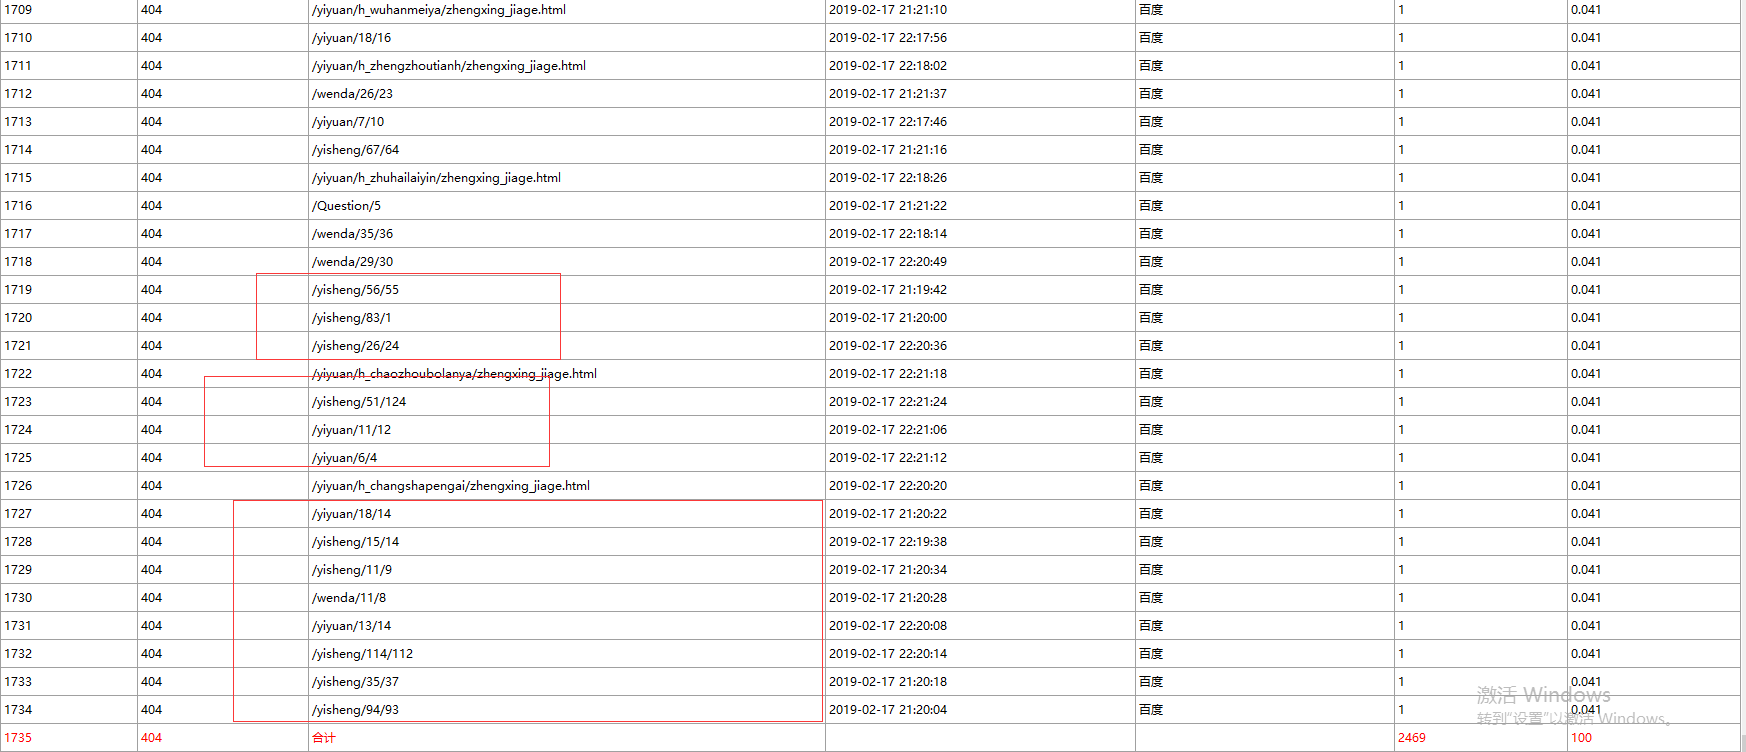
Task: Select timestamp 2019-02-17 22:17:56
Action: click(888, 38)
